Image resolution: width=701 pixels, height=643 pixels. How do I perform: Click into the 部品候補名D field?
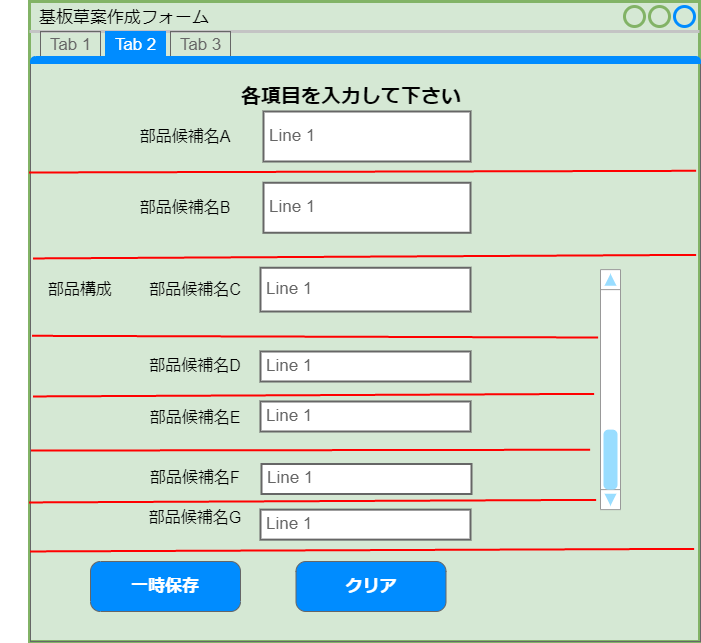point(366,366)
